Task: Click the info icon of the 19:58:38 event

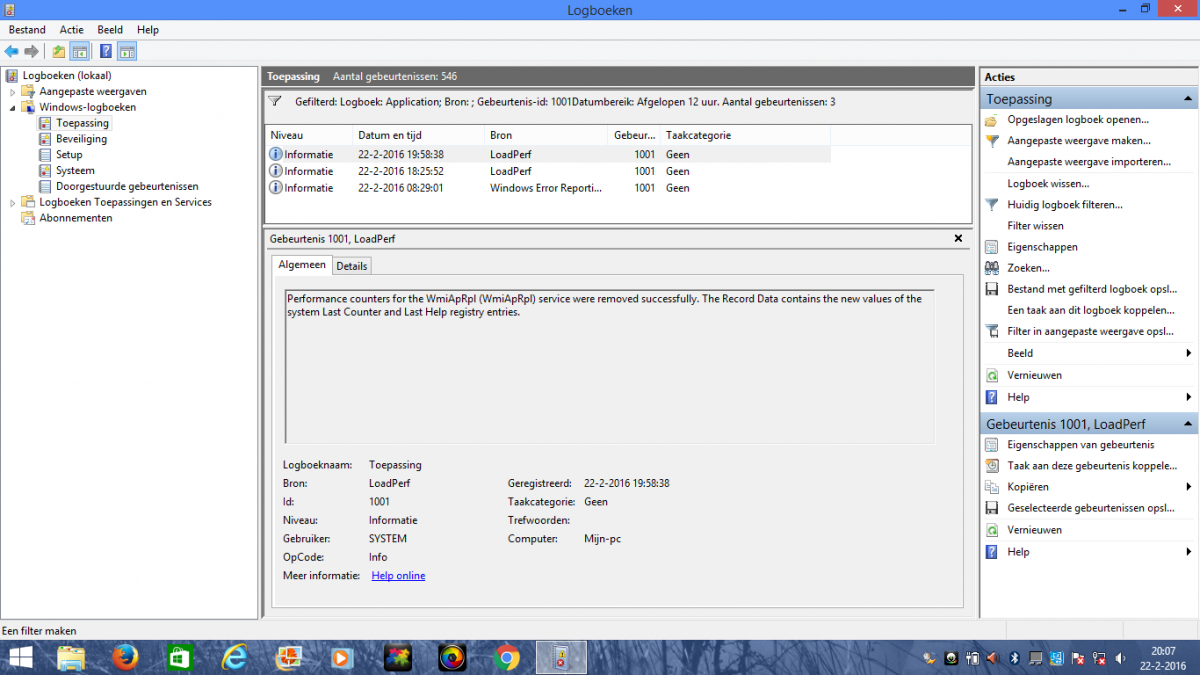Action: tap(276, 155)
